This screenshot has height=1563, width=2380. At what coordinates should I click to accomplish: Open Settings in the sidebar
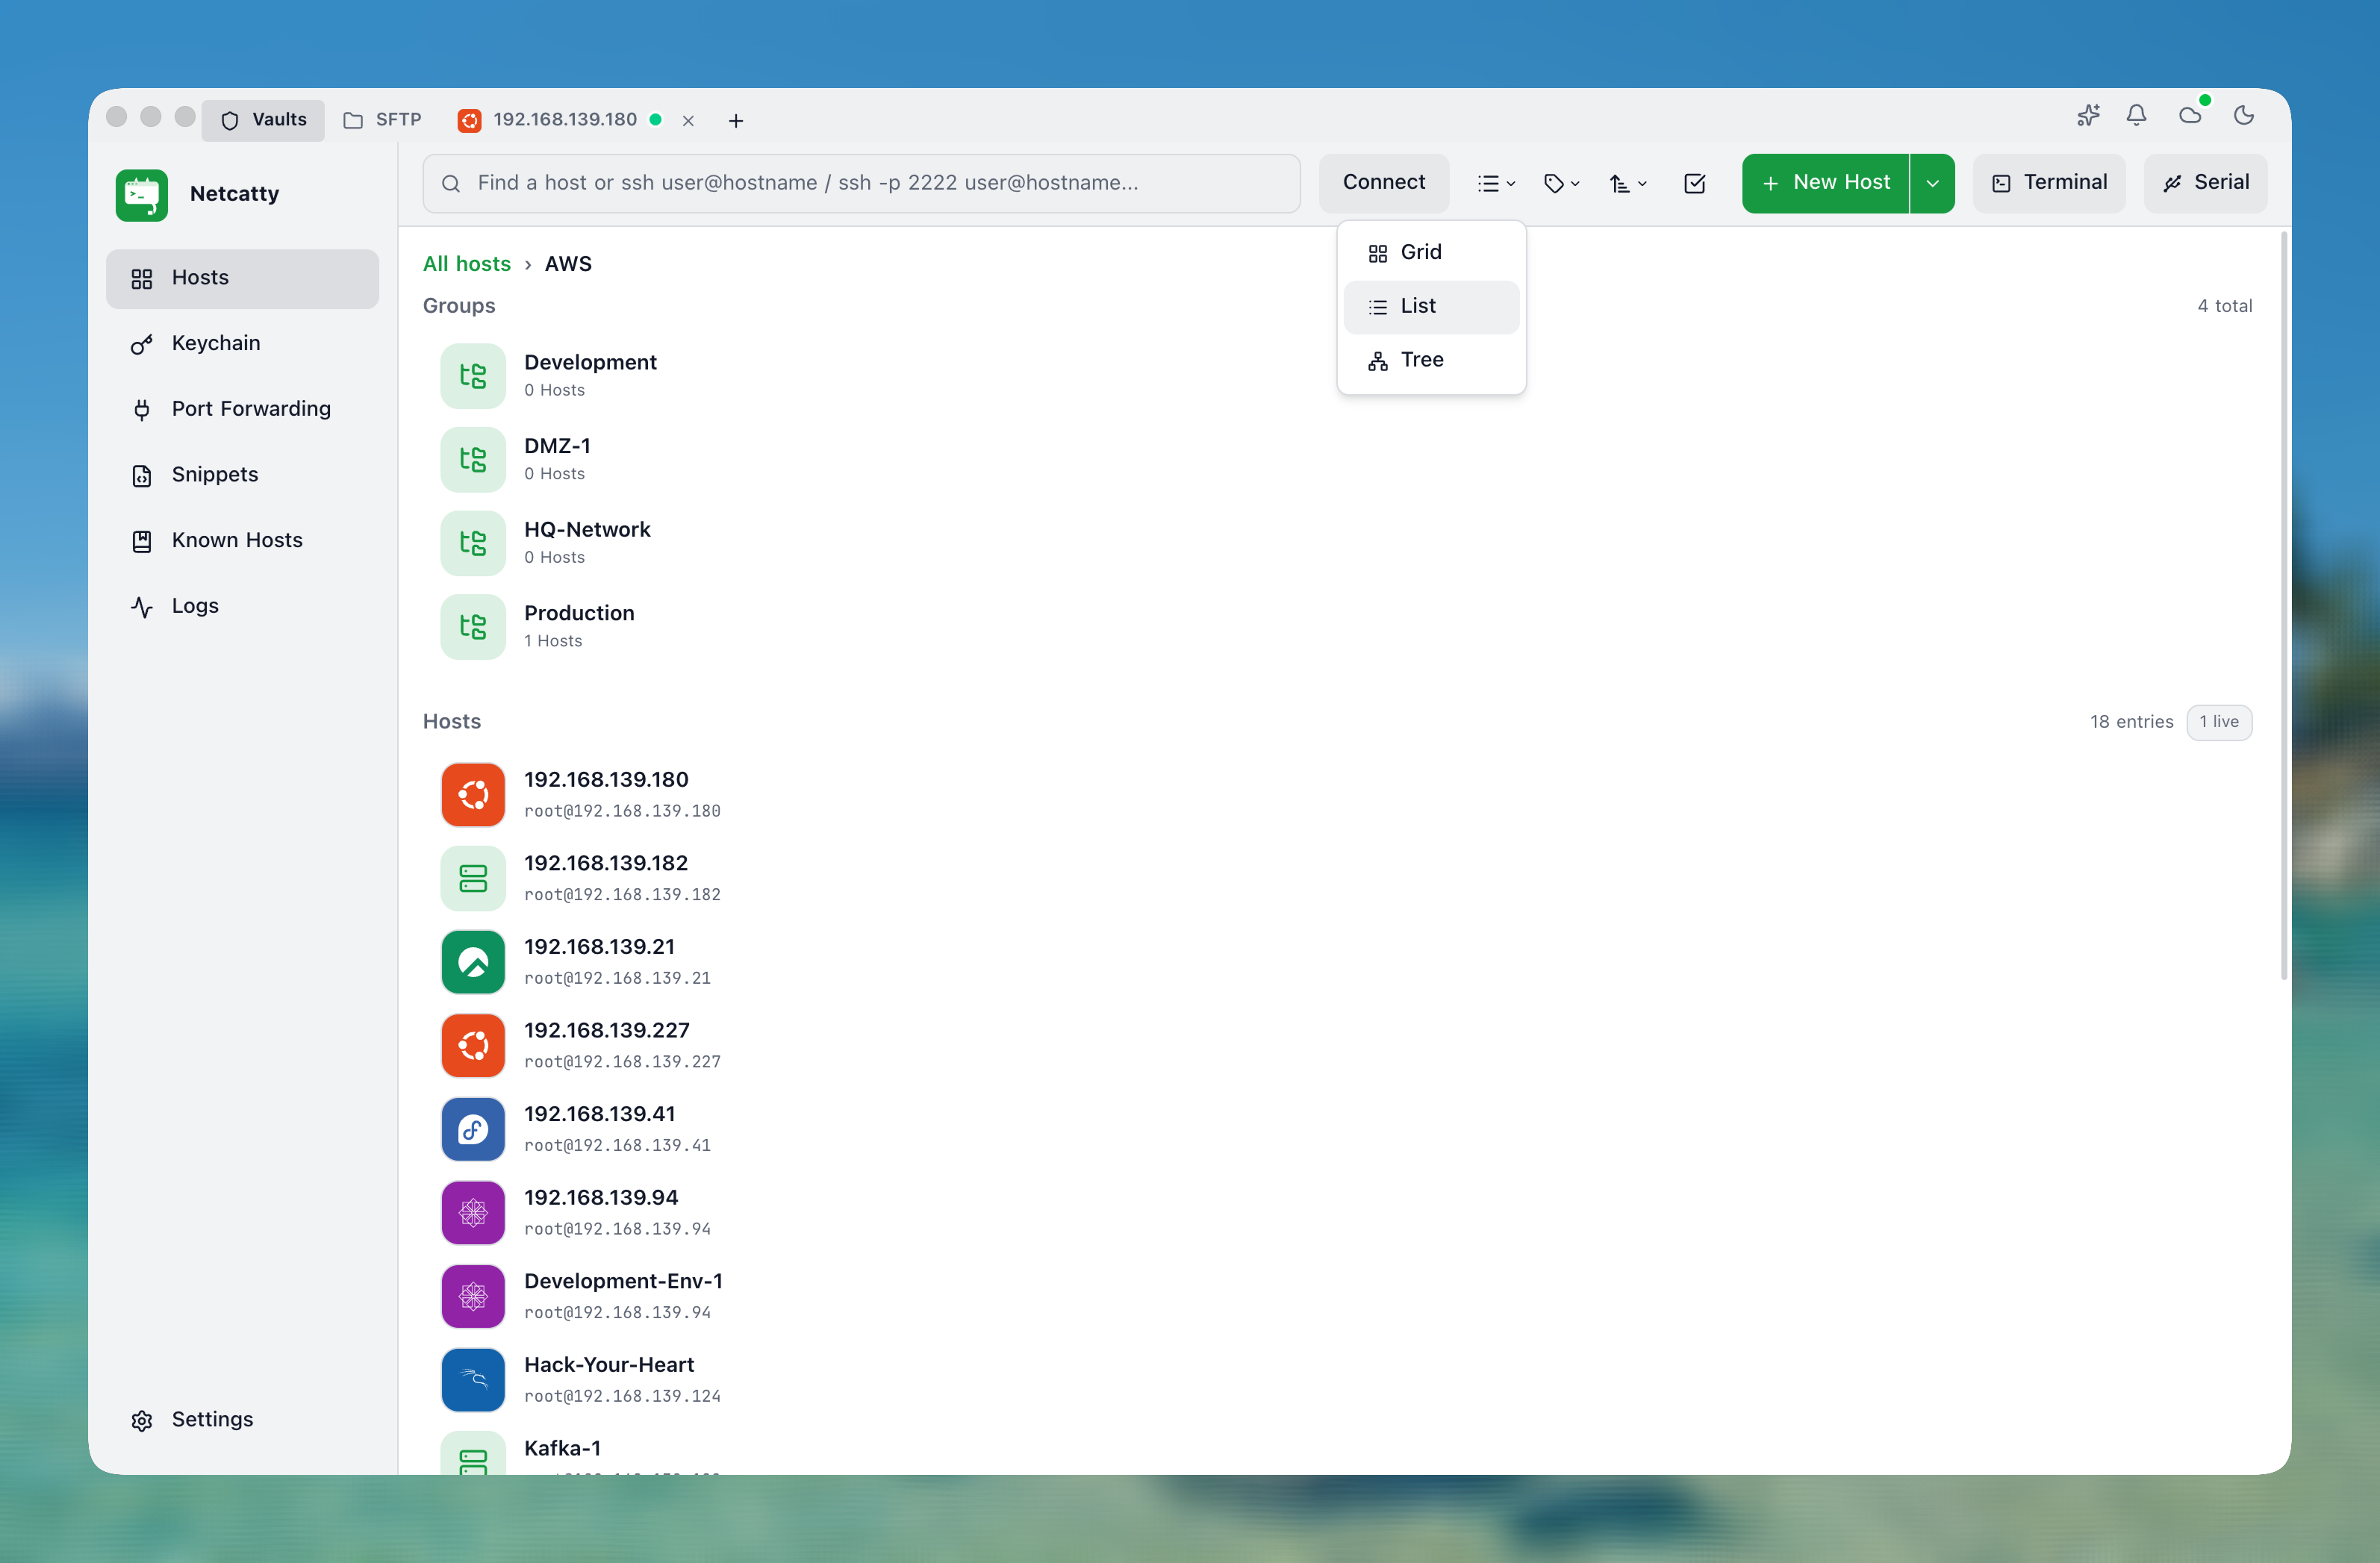tap(242, 1420)
